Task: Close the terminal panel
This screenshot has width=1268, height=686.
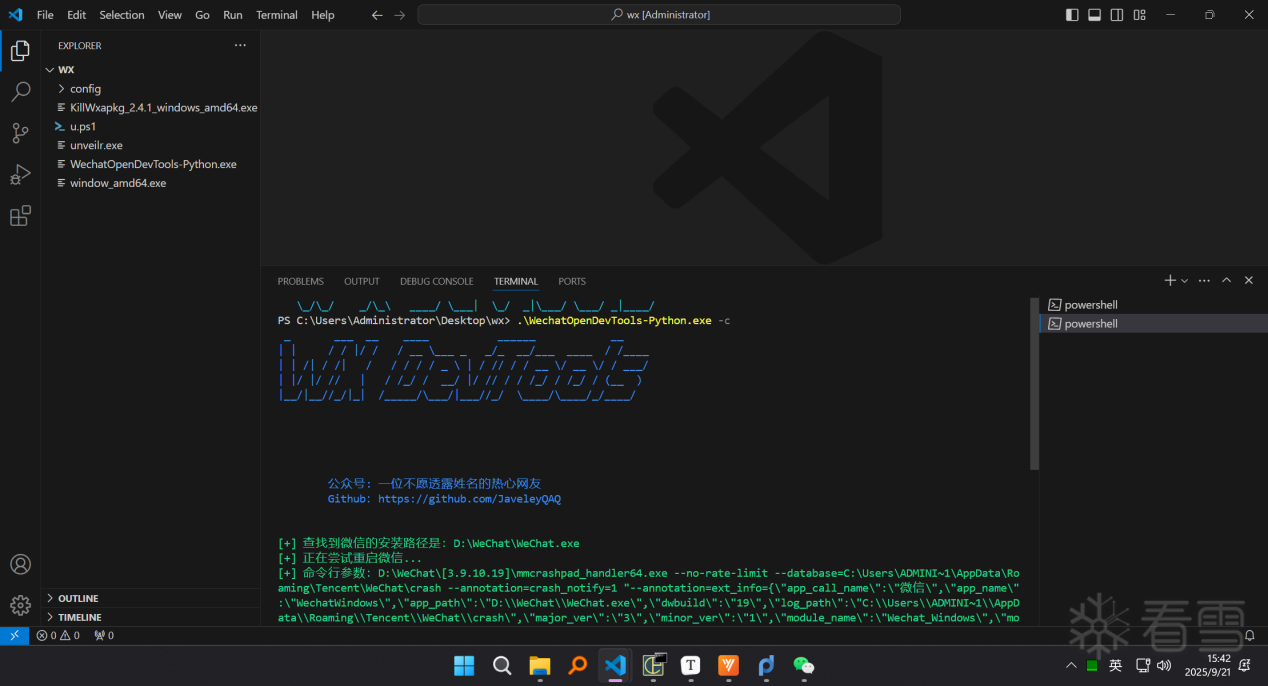Action: point(1248,281)
